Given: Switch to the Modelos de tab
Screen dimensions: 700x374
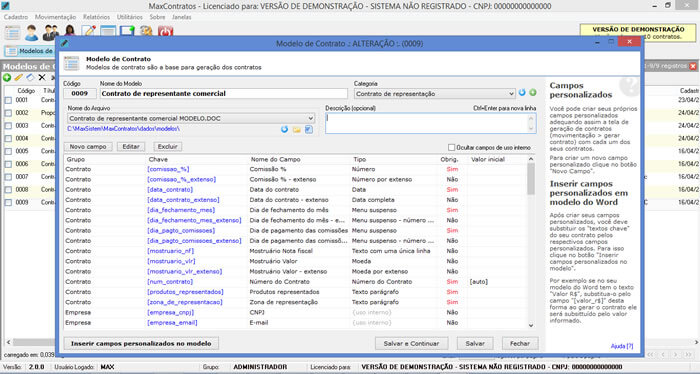Looking at the screenshot, I should click(x=29, y=51).
